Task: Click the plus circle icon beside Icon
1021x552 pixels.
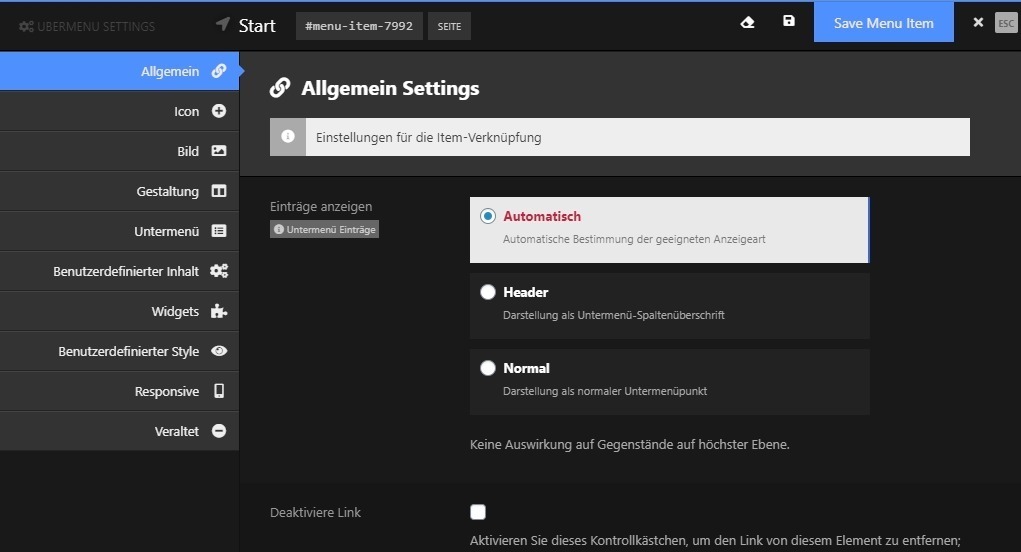Action: click(x=219, y=111)
